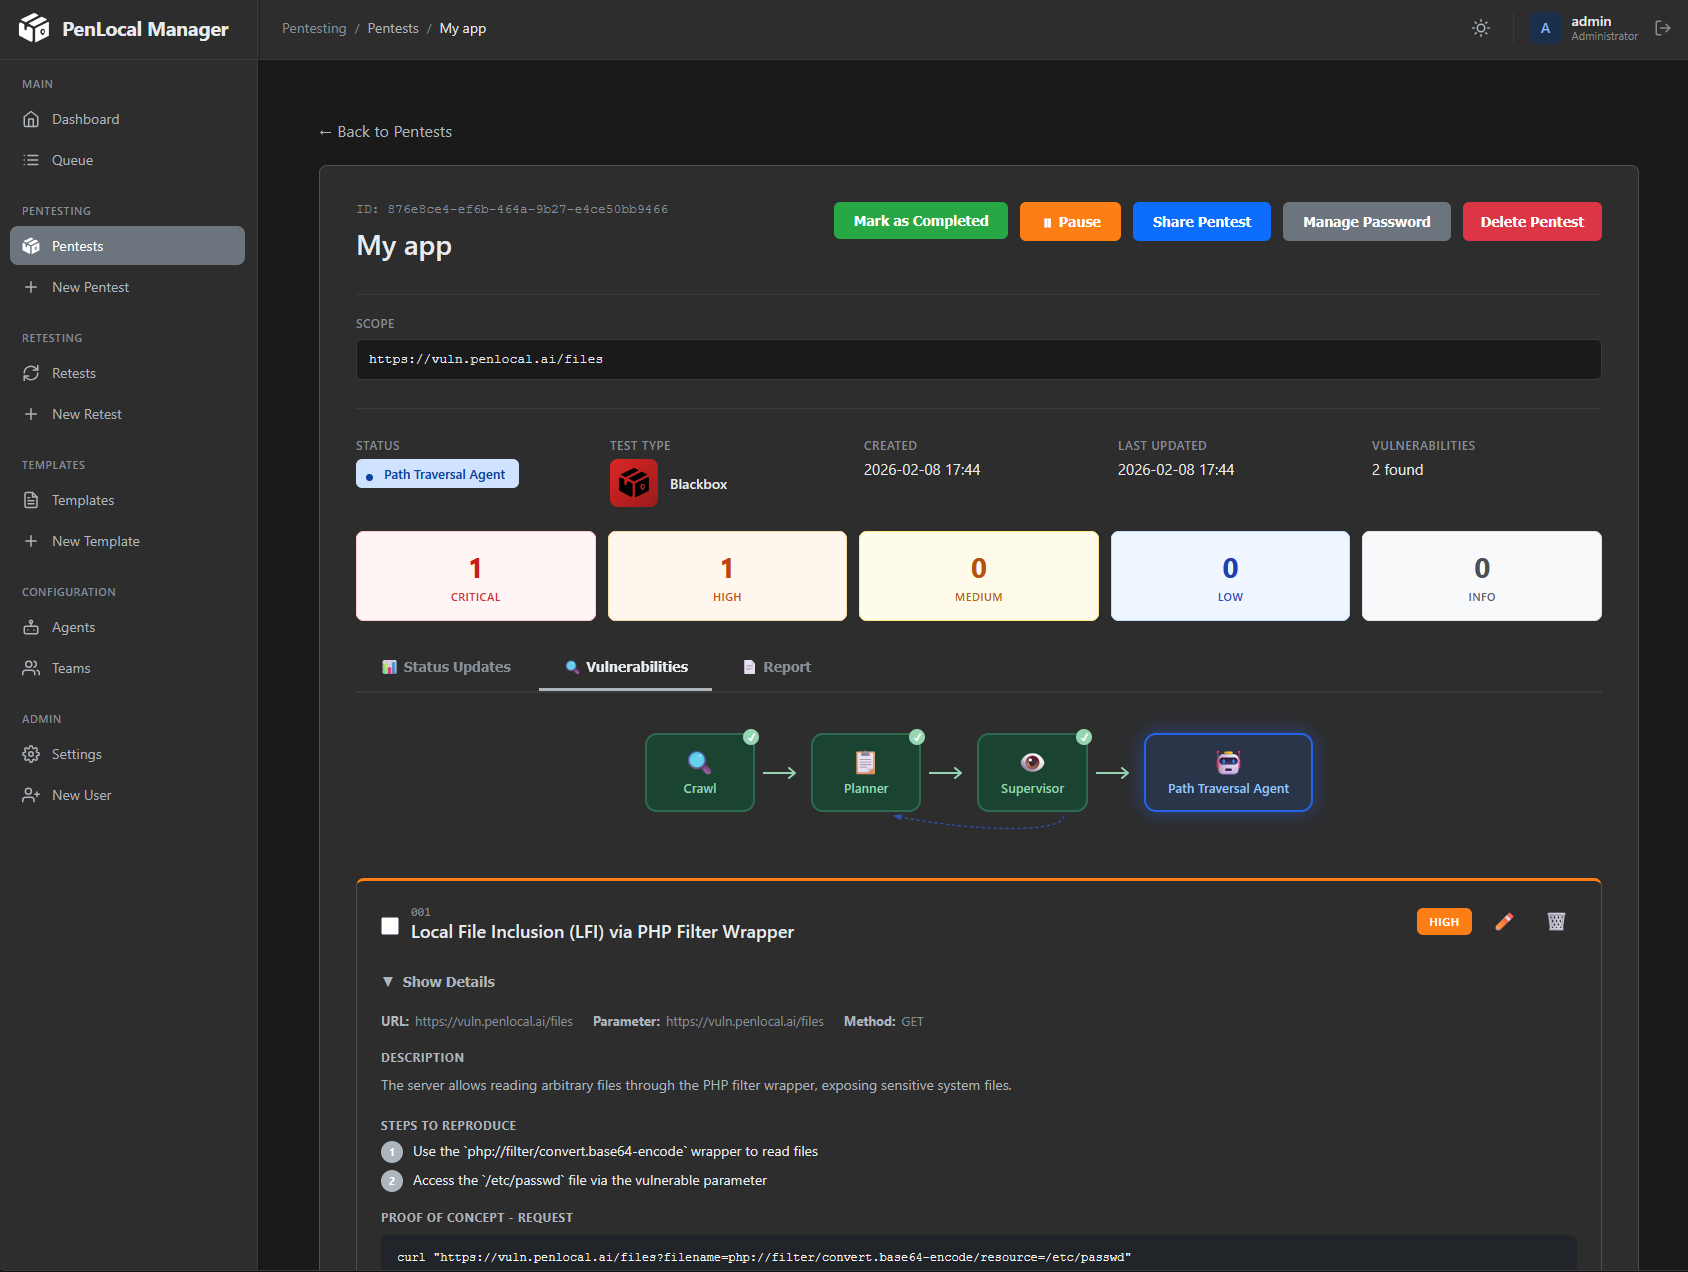Select the Crawl workflow node
The width and height of the screenshot is (1688, 1272).
(699, 772)
